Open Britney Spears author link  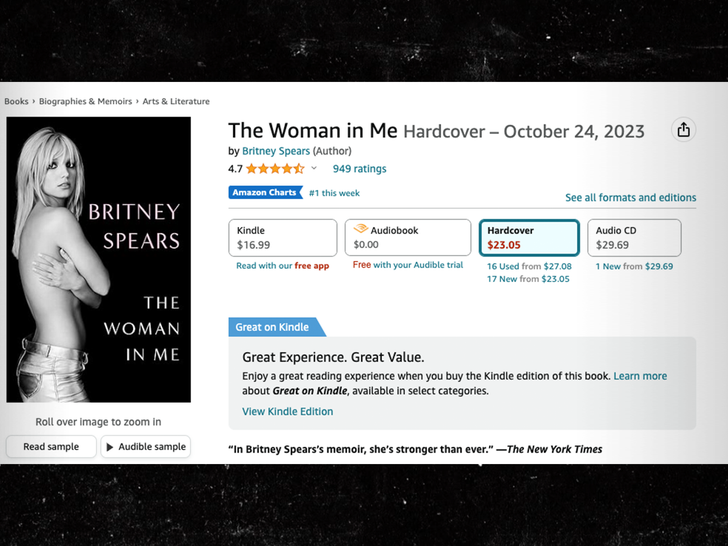(276, 152)
